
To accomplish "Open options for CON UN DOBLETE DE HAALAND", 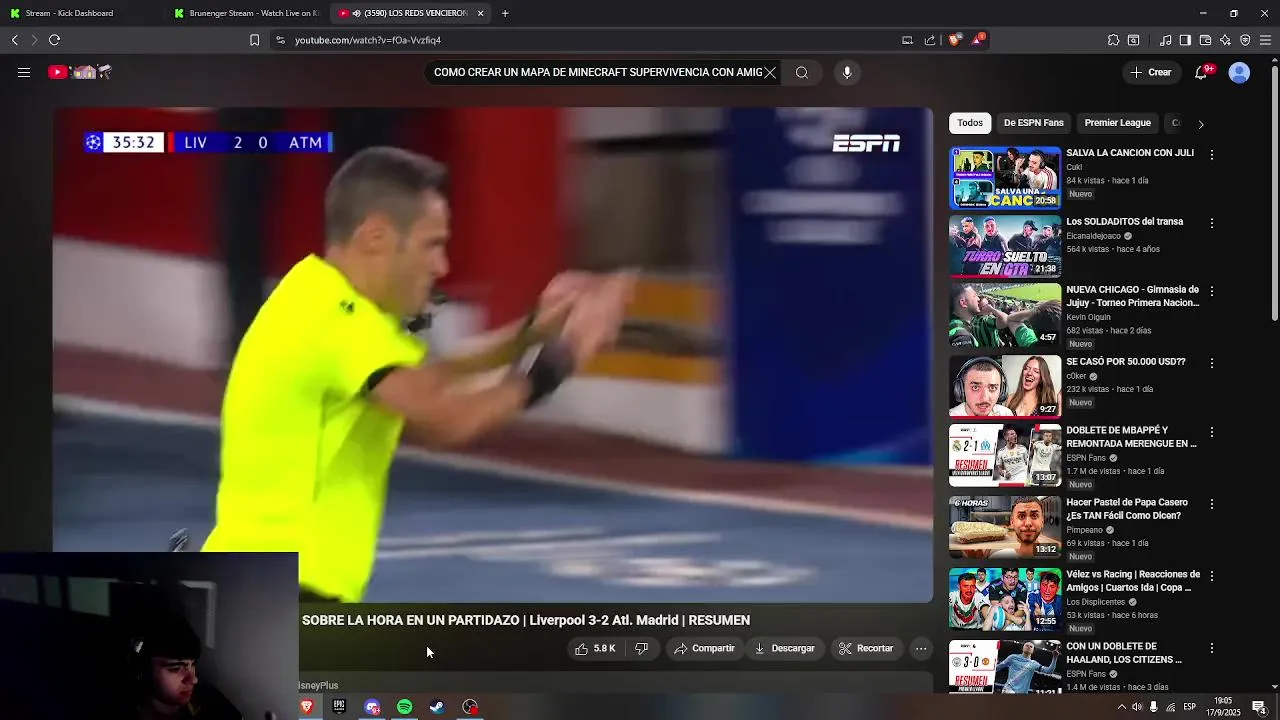I will [1211, 648].
